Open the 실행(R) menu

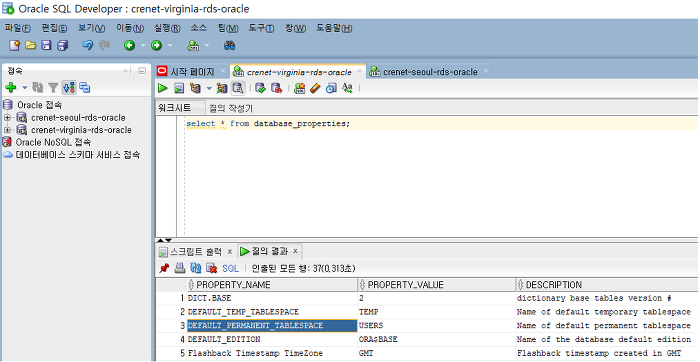tap(167, 28)
